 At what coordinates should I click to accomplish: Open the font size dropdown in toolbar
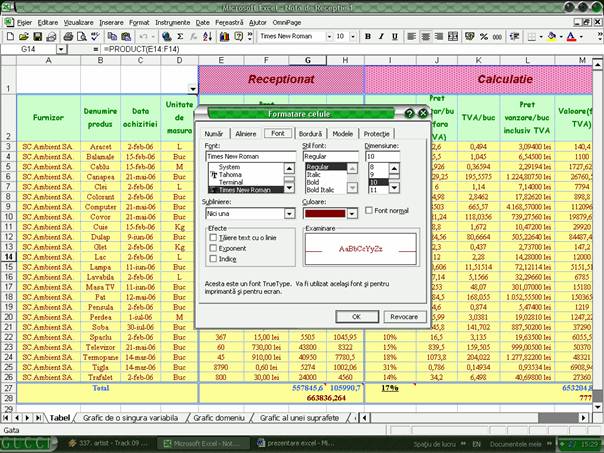click(x=352, y=37)
